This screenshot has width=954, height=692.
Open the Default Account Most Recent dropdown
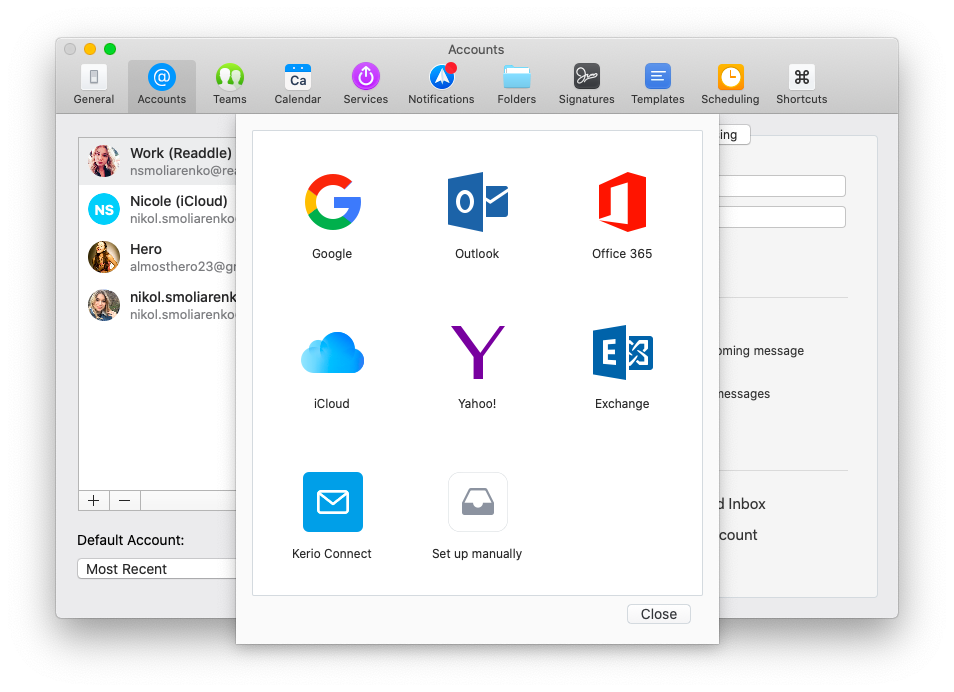(157, 569)
